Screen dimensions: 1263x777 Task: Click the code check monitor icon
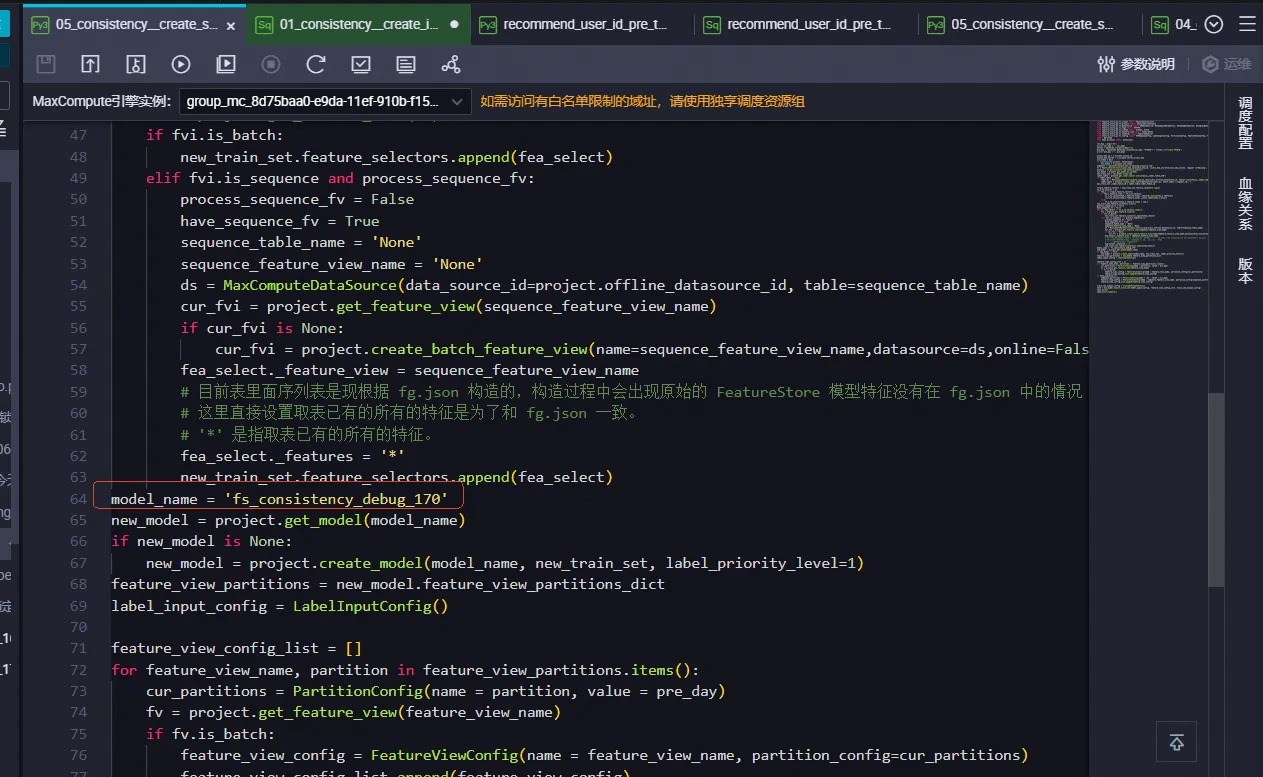361,64
